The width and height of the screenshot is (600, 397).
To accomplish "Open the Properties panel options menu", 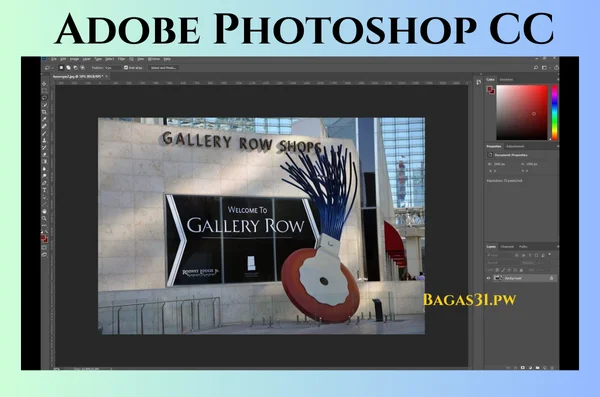I will pyautogui.click(x=558, y=146).
